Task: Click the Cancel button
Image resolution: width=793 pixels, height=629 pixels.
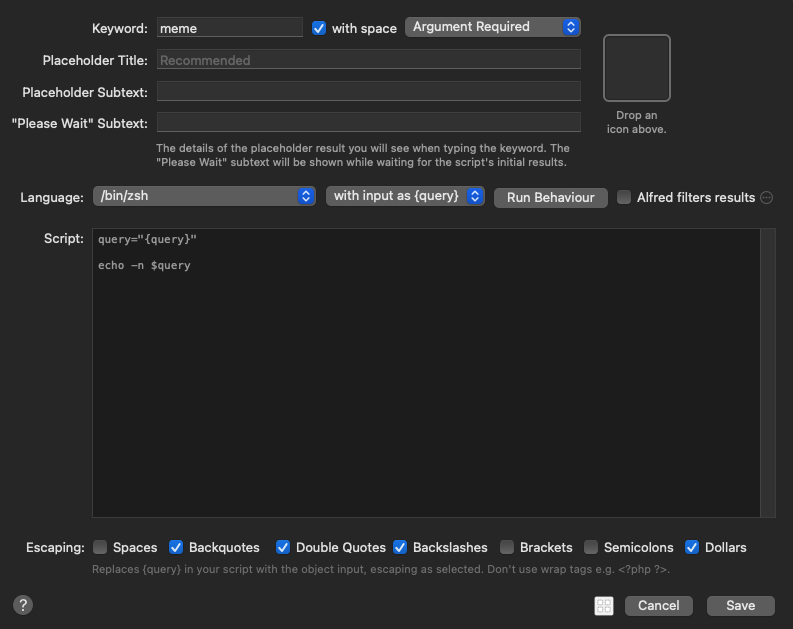Action: [x=658, y=606]
